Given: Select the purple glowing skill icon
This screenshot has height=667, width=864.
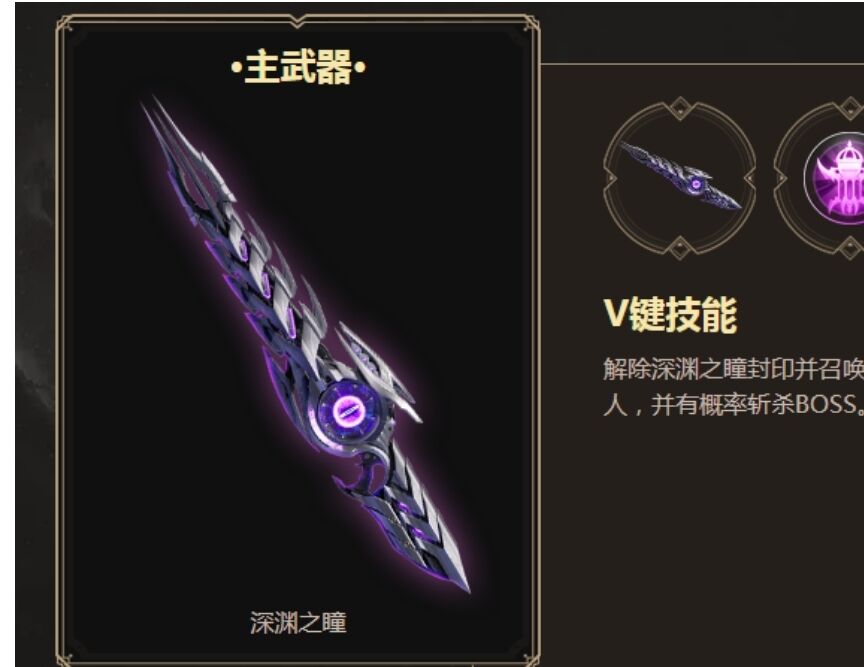Looking at the screenshot, I should coord(835,178).
